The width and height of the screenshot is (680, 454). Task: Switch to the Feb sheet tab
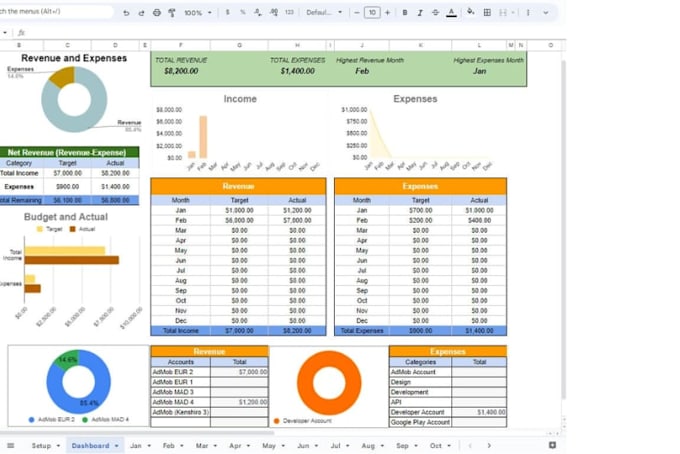tap(168, 445)
